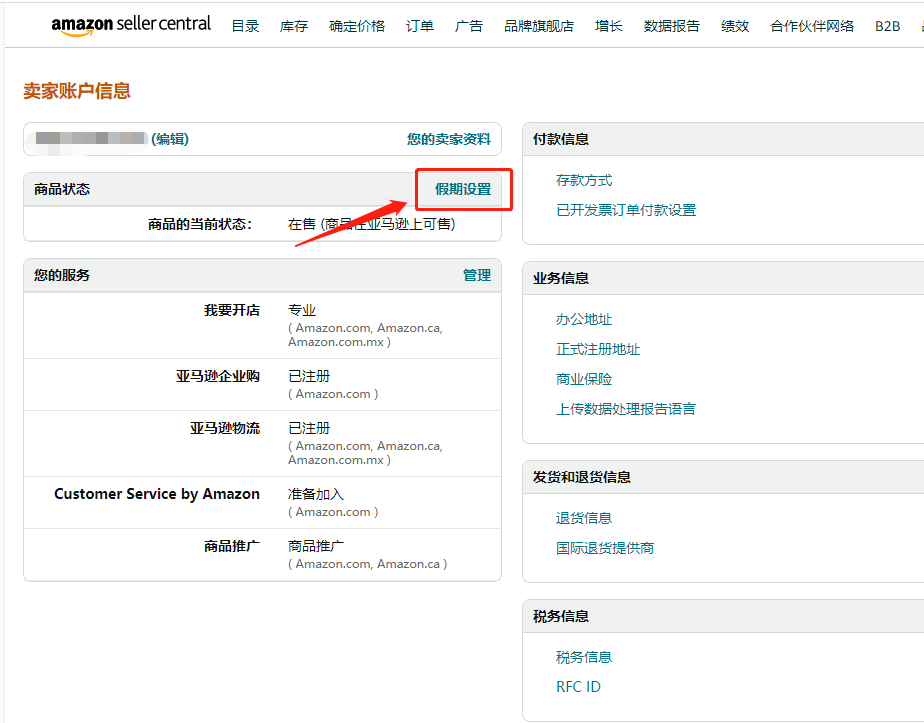This screenshot has height=723, width=924.
Task: Open the 商业保险 link
Action: pos(584,379)
